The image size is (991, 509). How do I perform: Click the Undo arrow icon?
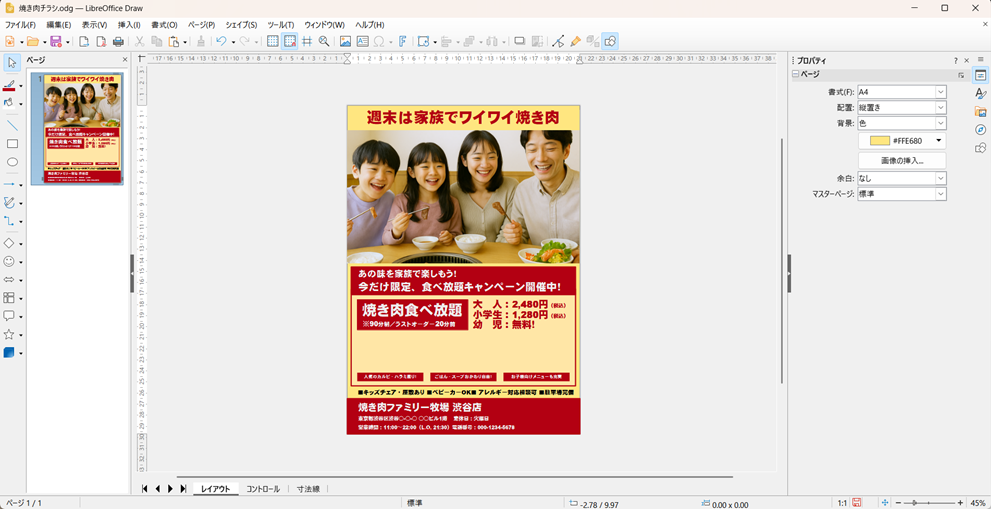click(221, 42)
